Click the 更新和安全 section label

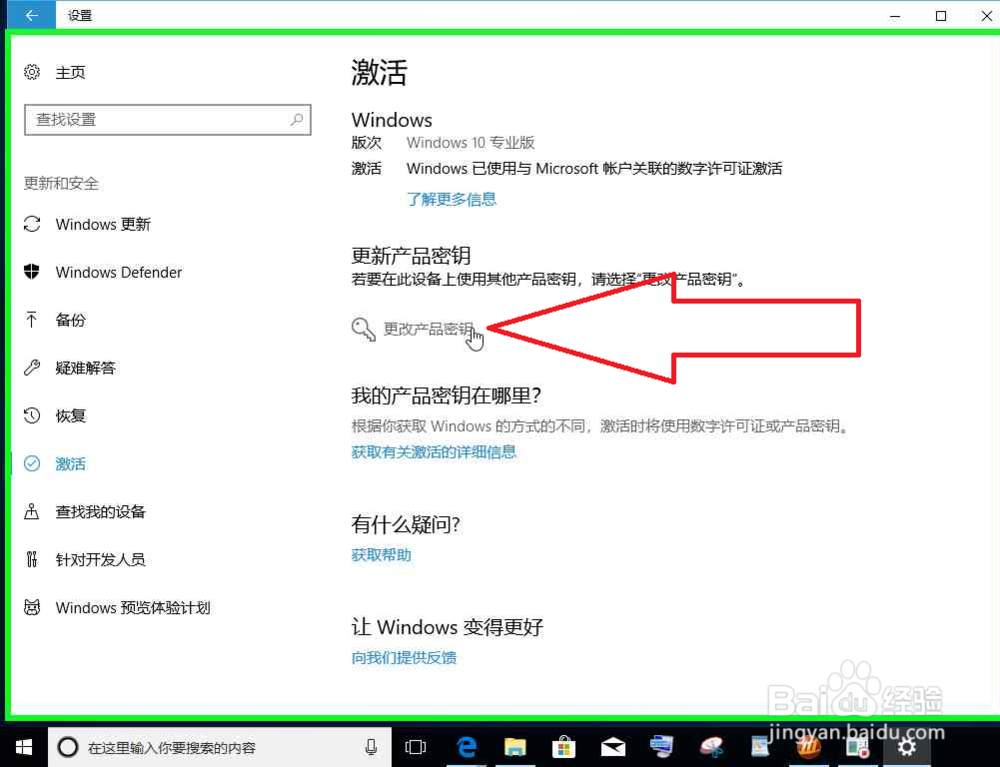pyautogui.click(x=61, y=184)
